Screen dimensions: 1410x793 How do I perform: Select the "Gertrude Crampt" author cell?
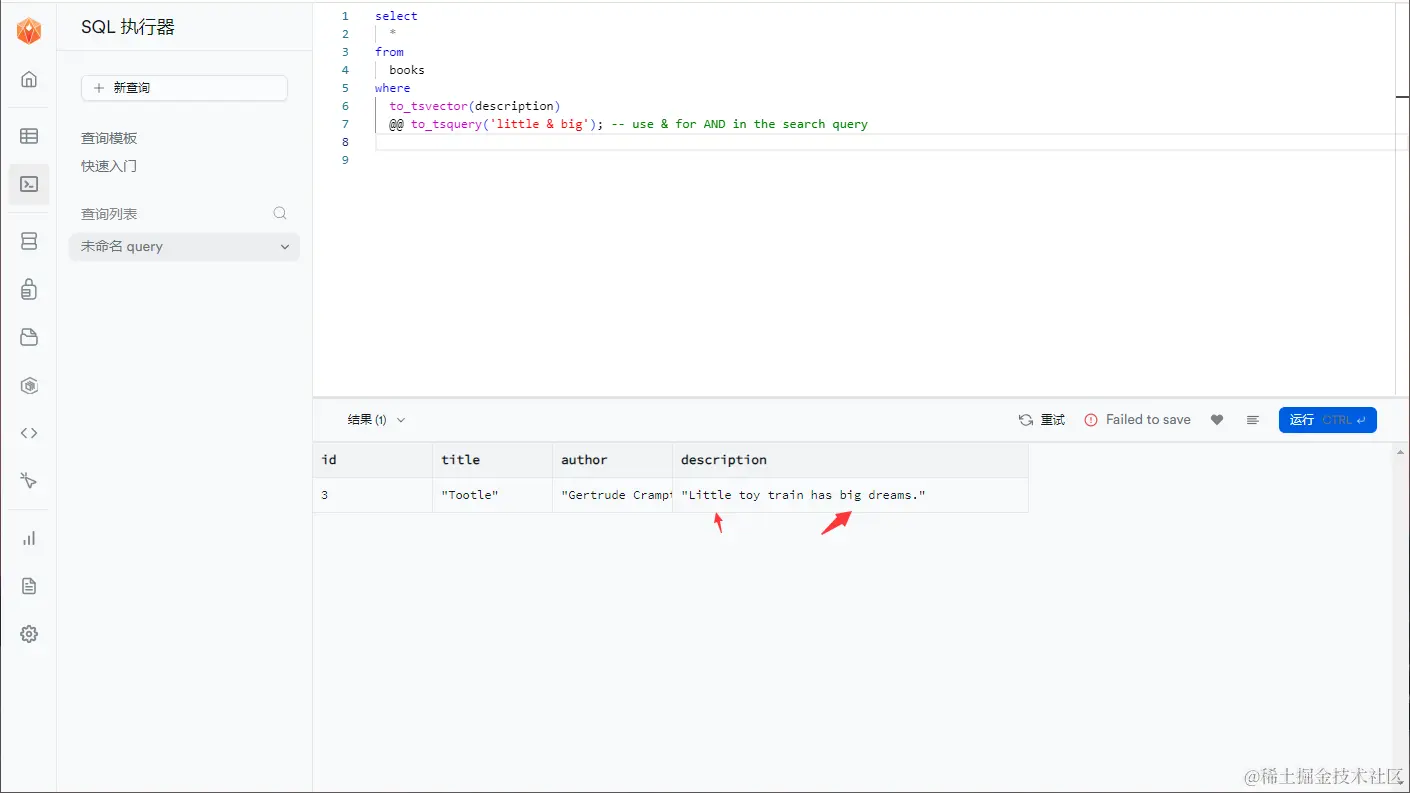(x=612, y=495)
